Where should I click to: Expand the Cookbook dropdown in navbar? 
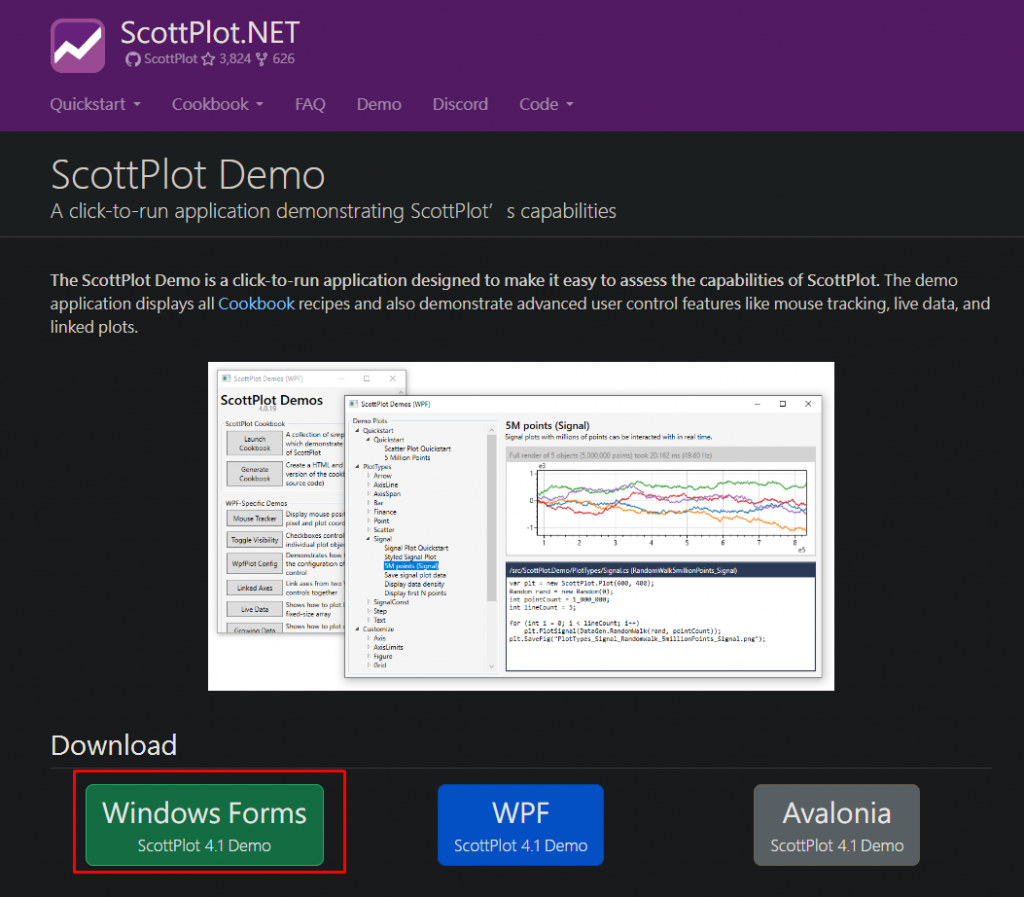pyautogui.click(x=217, y=104)
